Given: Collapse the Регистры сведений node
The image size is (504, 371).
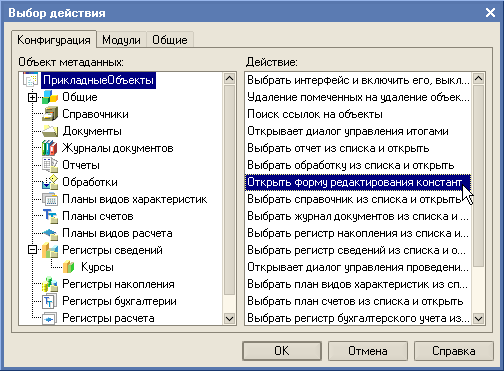Looking at the screenshot, I should (32, 250).
